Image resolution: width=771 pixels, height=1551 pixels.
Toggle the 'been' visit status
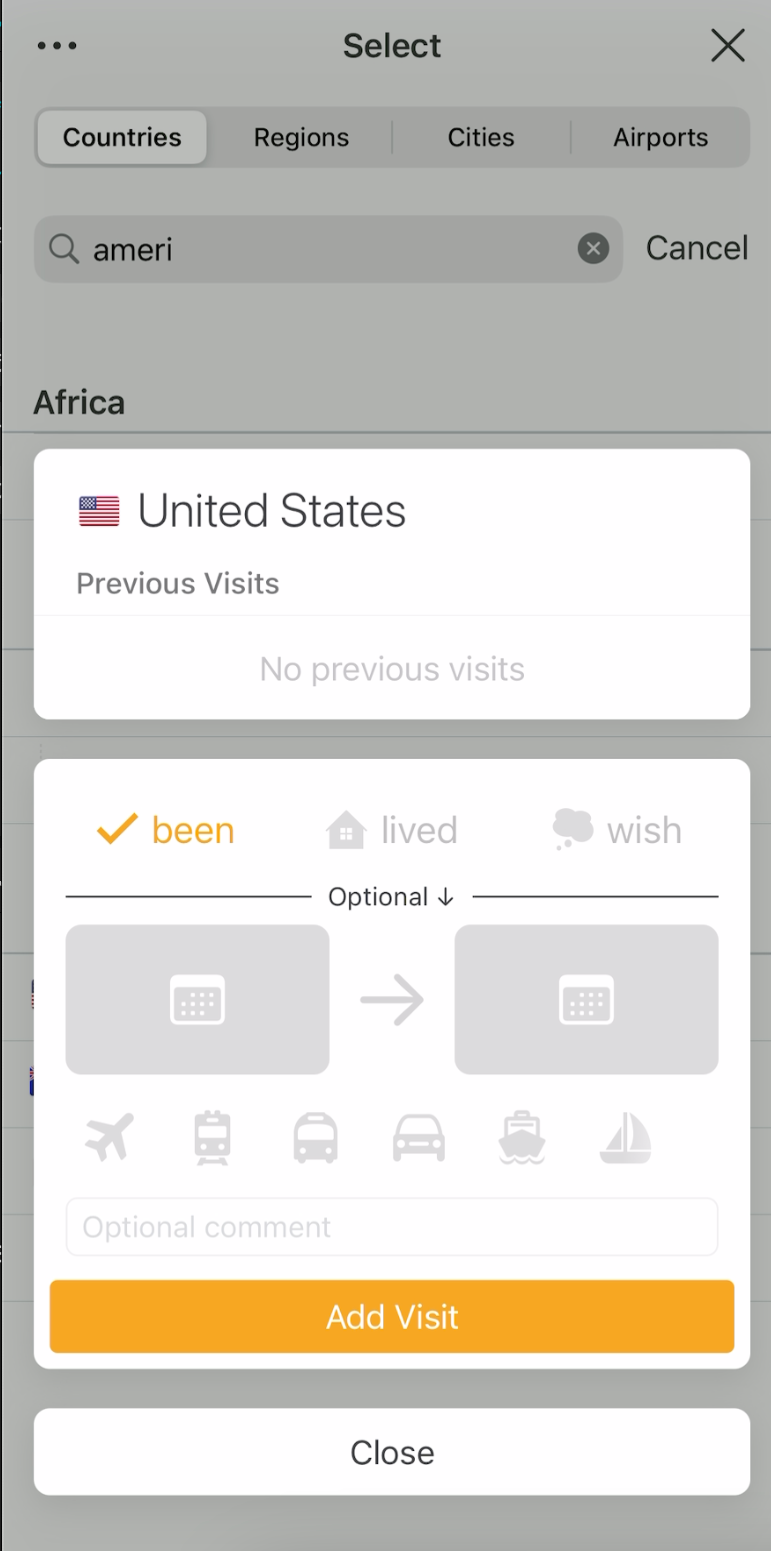tap(166, 830)
